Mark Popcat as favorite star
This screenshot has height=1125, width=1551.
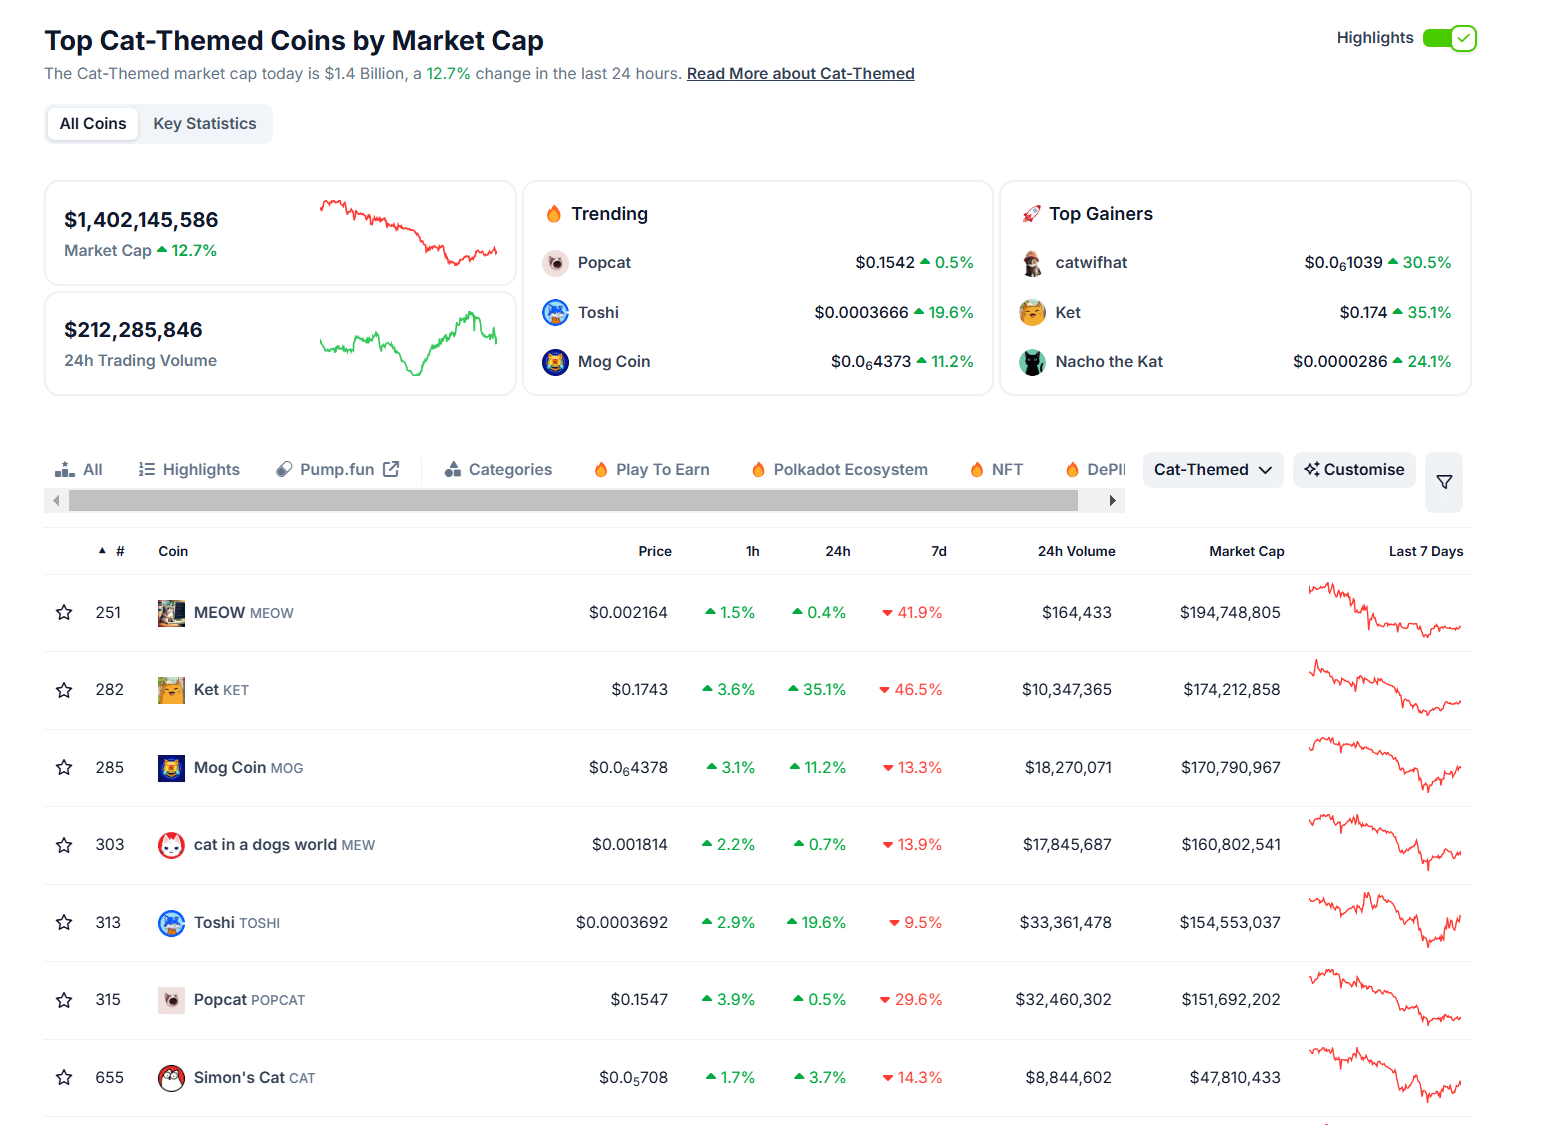[64, 1000]
